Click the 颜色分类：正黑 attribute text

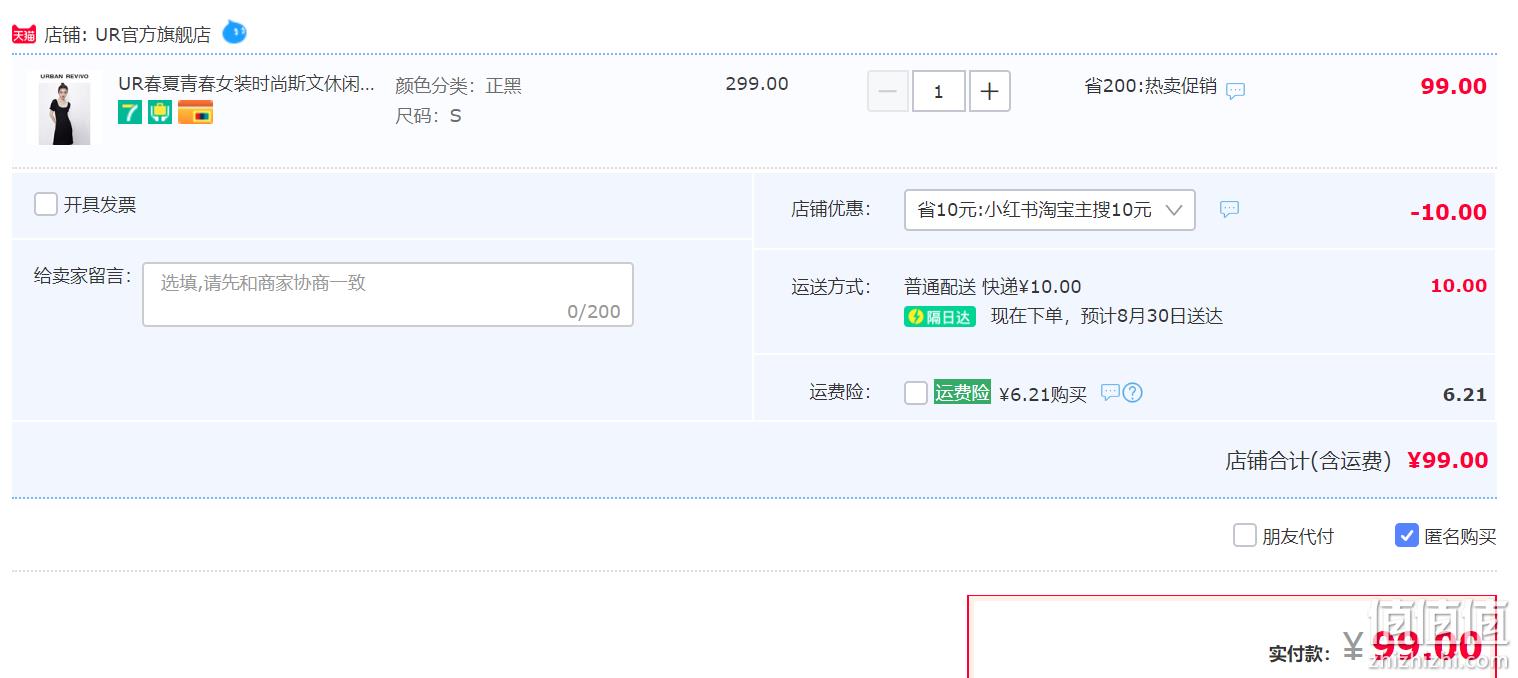pos(459,86)
